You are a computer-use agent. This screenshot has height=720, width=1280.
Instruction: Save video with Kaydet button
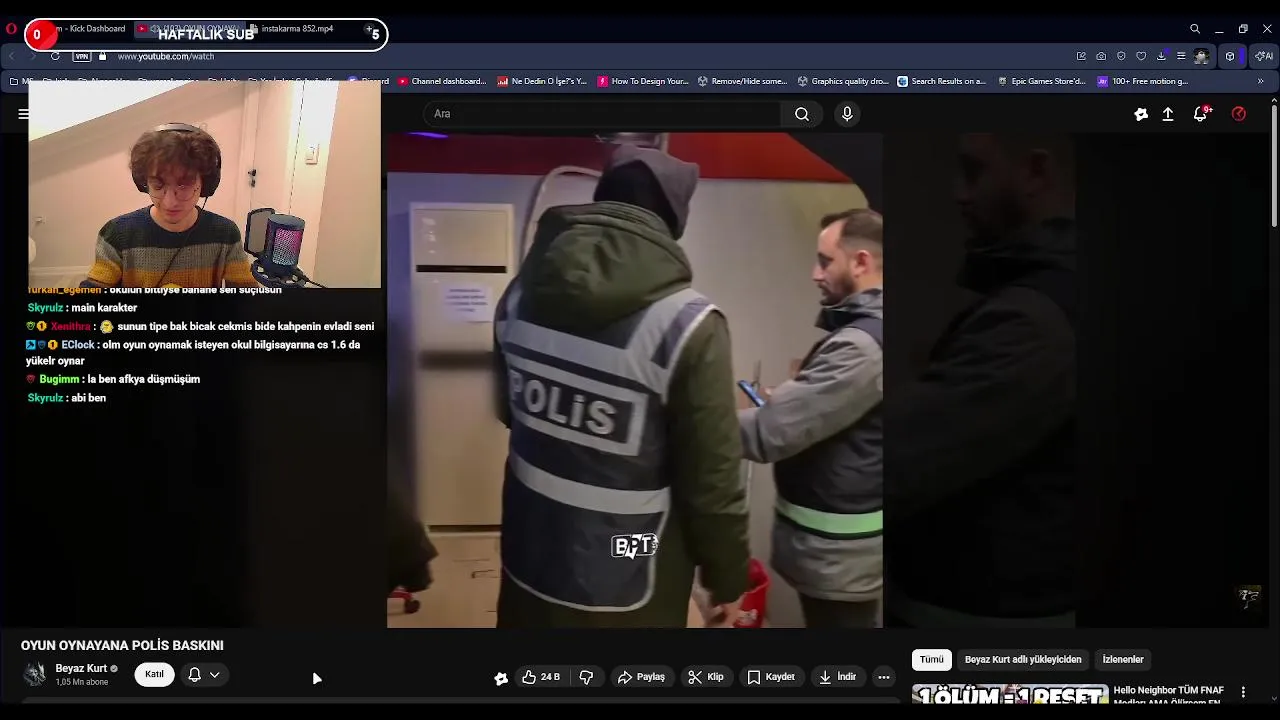click(771, 677)
